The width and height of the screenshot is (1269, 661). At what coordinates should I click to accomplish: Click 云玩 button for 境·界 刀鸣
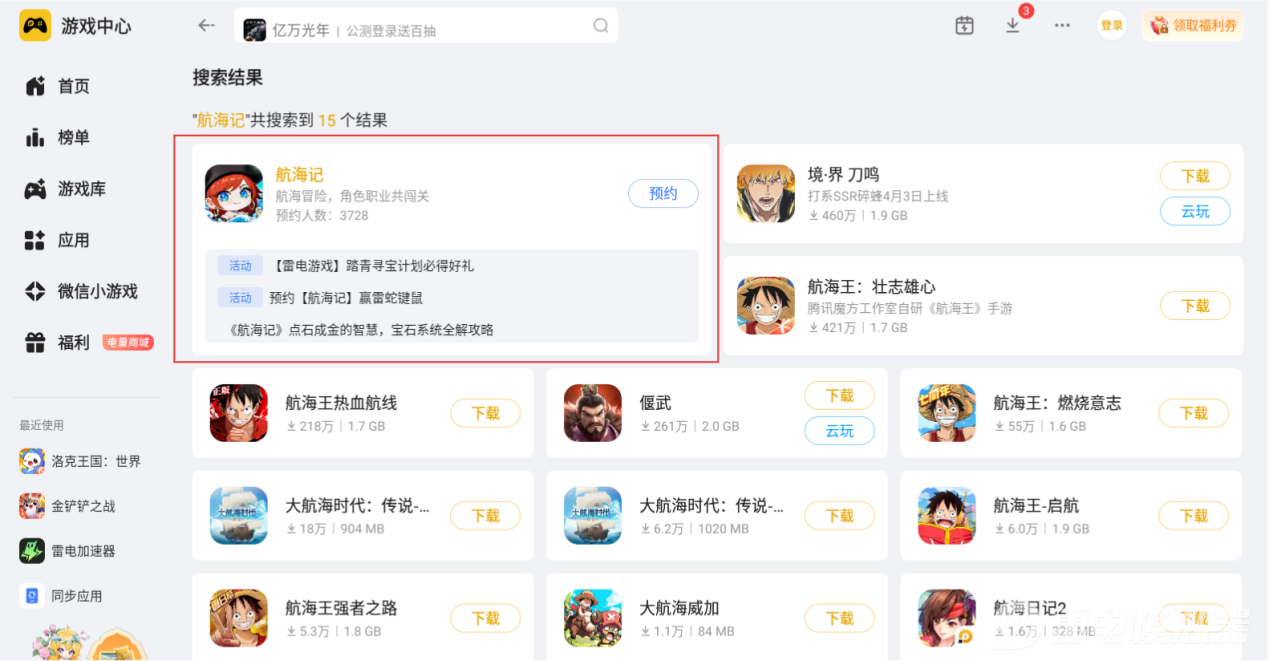click(1195, 211)
